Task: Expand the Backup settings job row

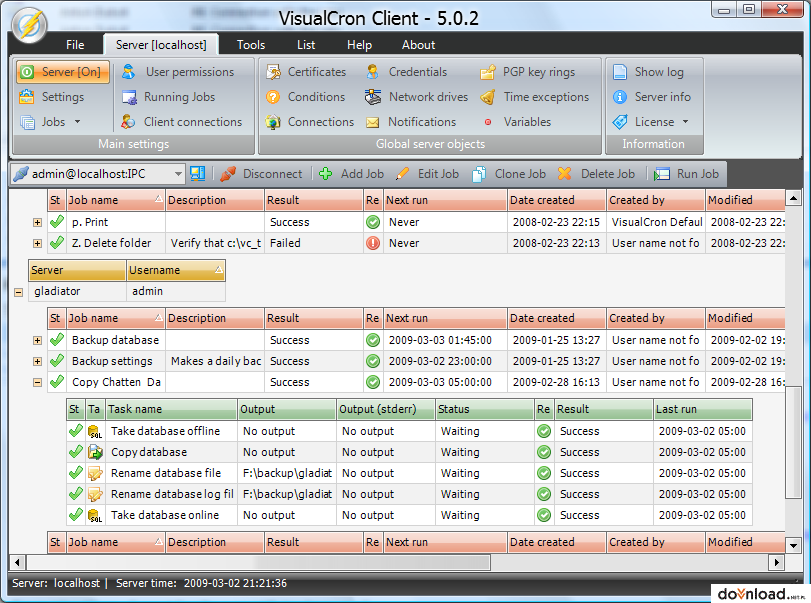Action: pyautogui.click(x=37, y=361)
